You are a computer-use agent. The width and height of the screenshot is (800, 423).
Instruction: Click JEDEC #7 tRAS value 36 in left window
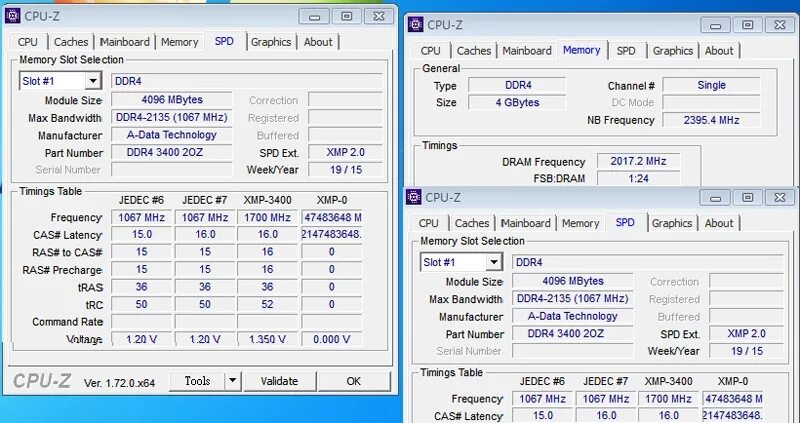pyautogui.click(x=205, y=287)
